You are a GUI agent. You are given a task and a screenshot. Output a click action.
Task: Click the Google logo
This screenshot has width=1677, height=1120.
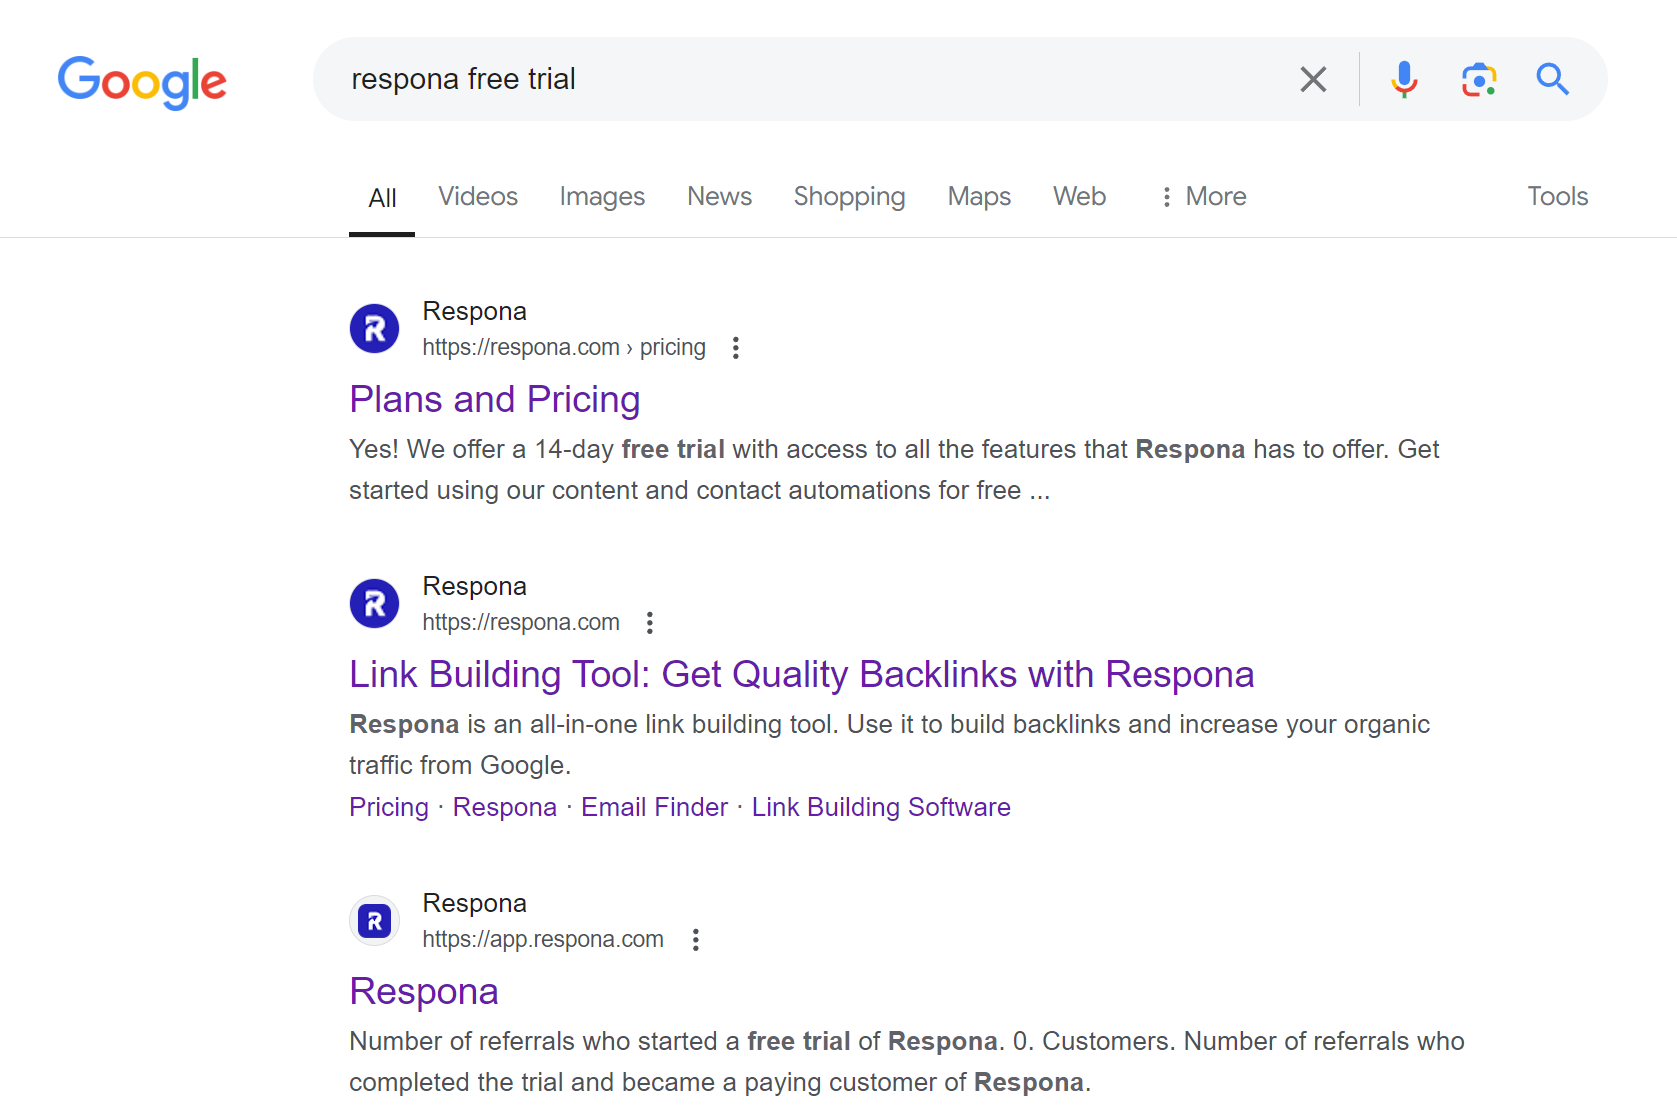click(x=142, y=82)
